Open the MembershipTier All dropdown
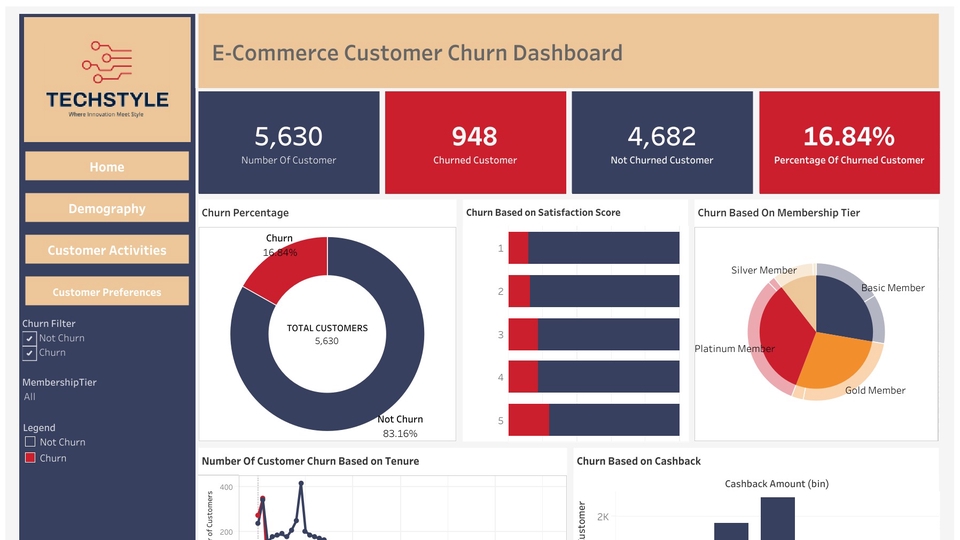Viewport: 960px width, 540px height. click(29, 397)
